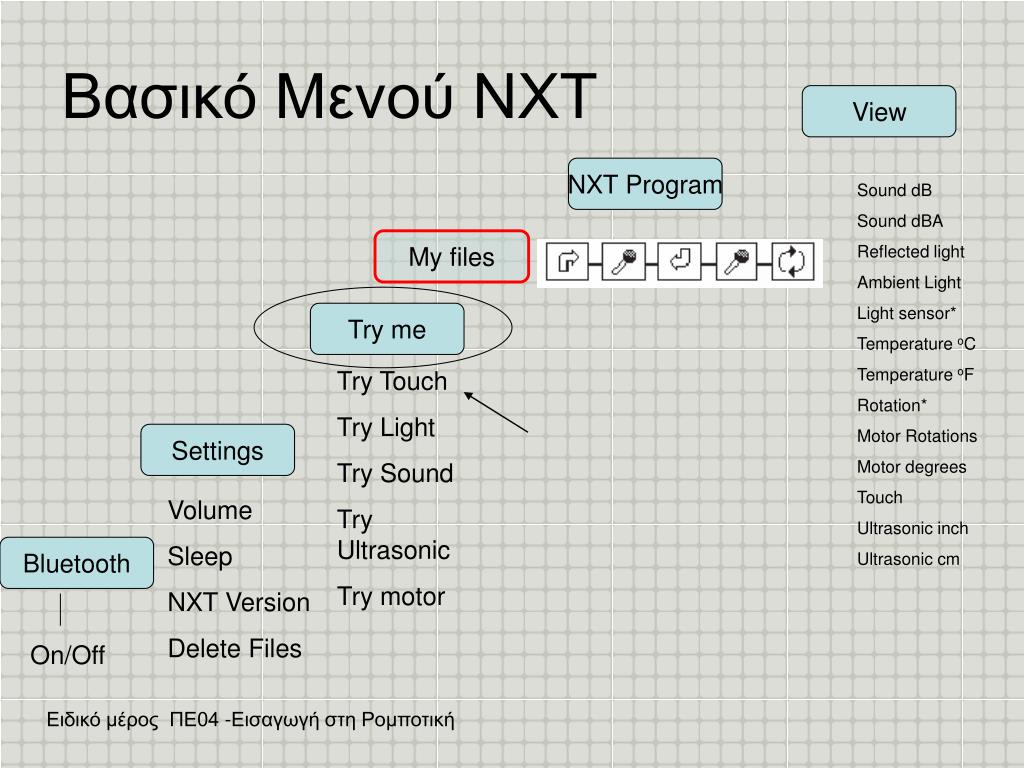The image size is (1024, 768).
Task: Open the Bluetooth box
Action: pos(77,563)
